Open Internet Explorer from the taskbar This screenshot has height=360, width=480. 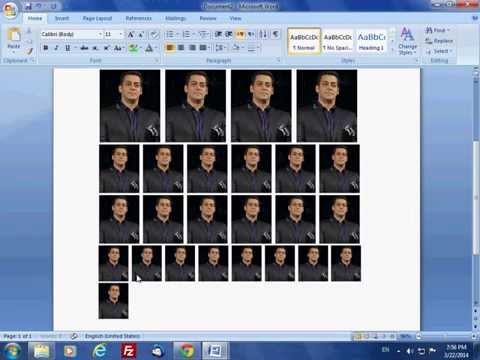click(x=99, y=351)
